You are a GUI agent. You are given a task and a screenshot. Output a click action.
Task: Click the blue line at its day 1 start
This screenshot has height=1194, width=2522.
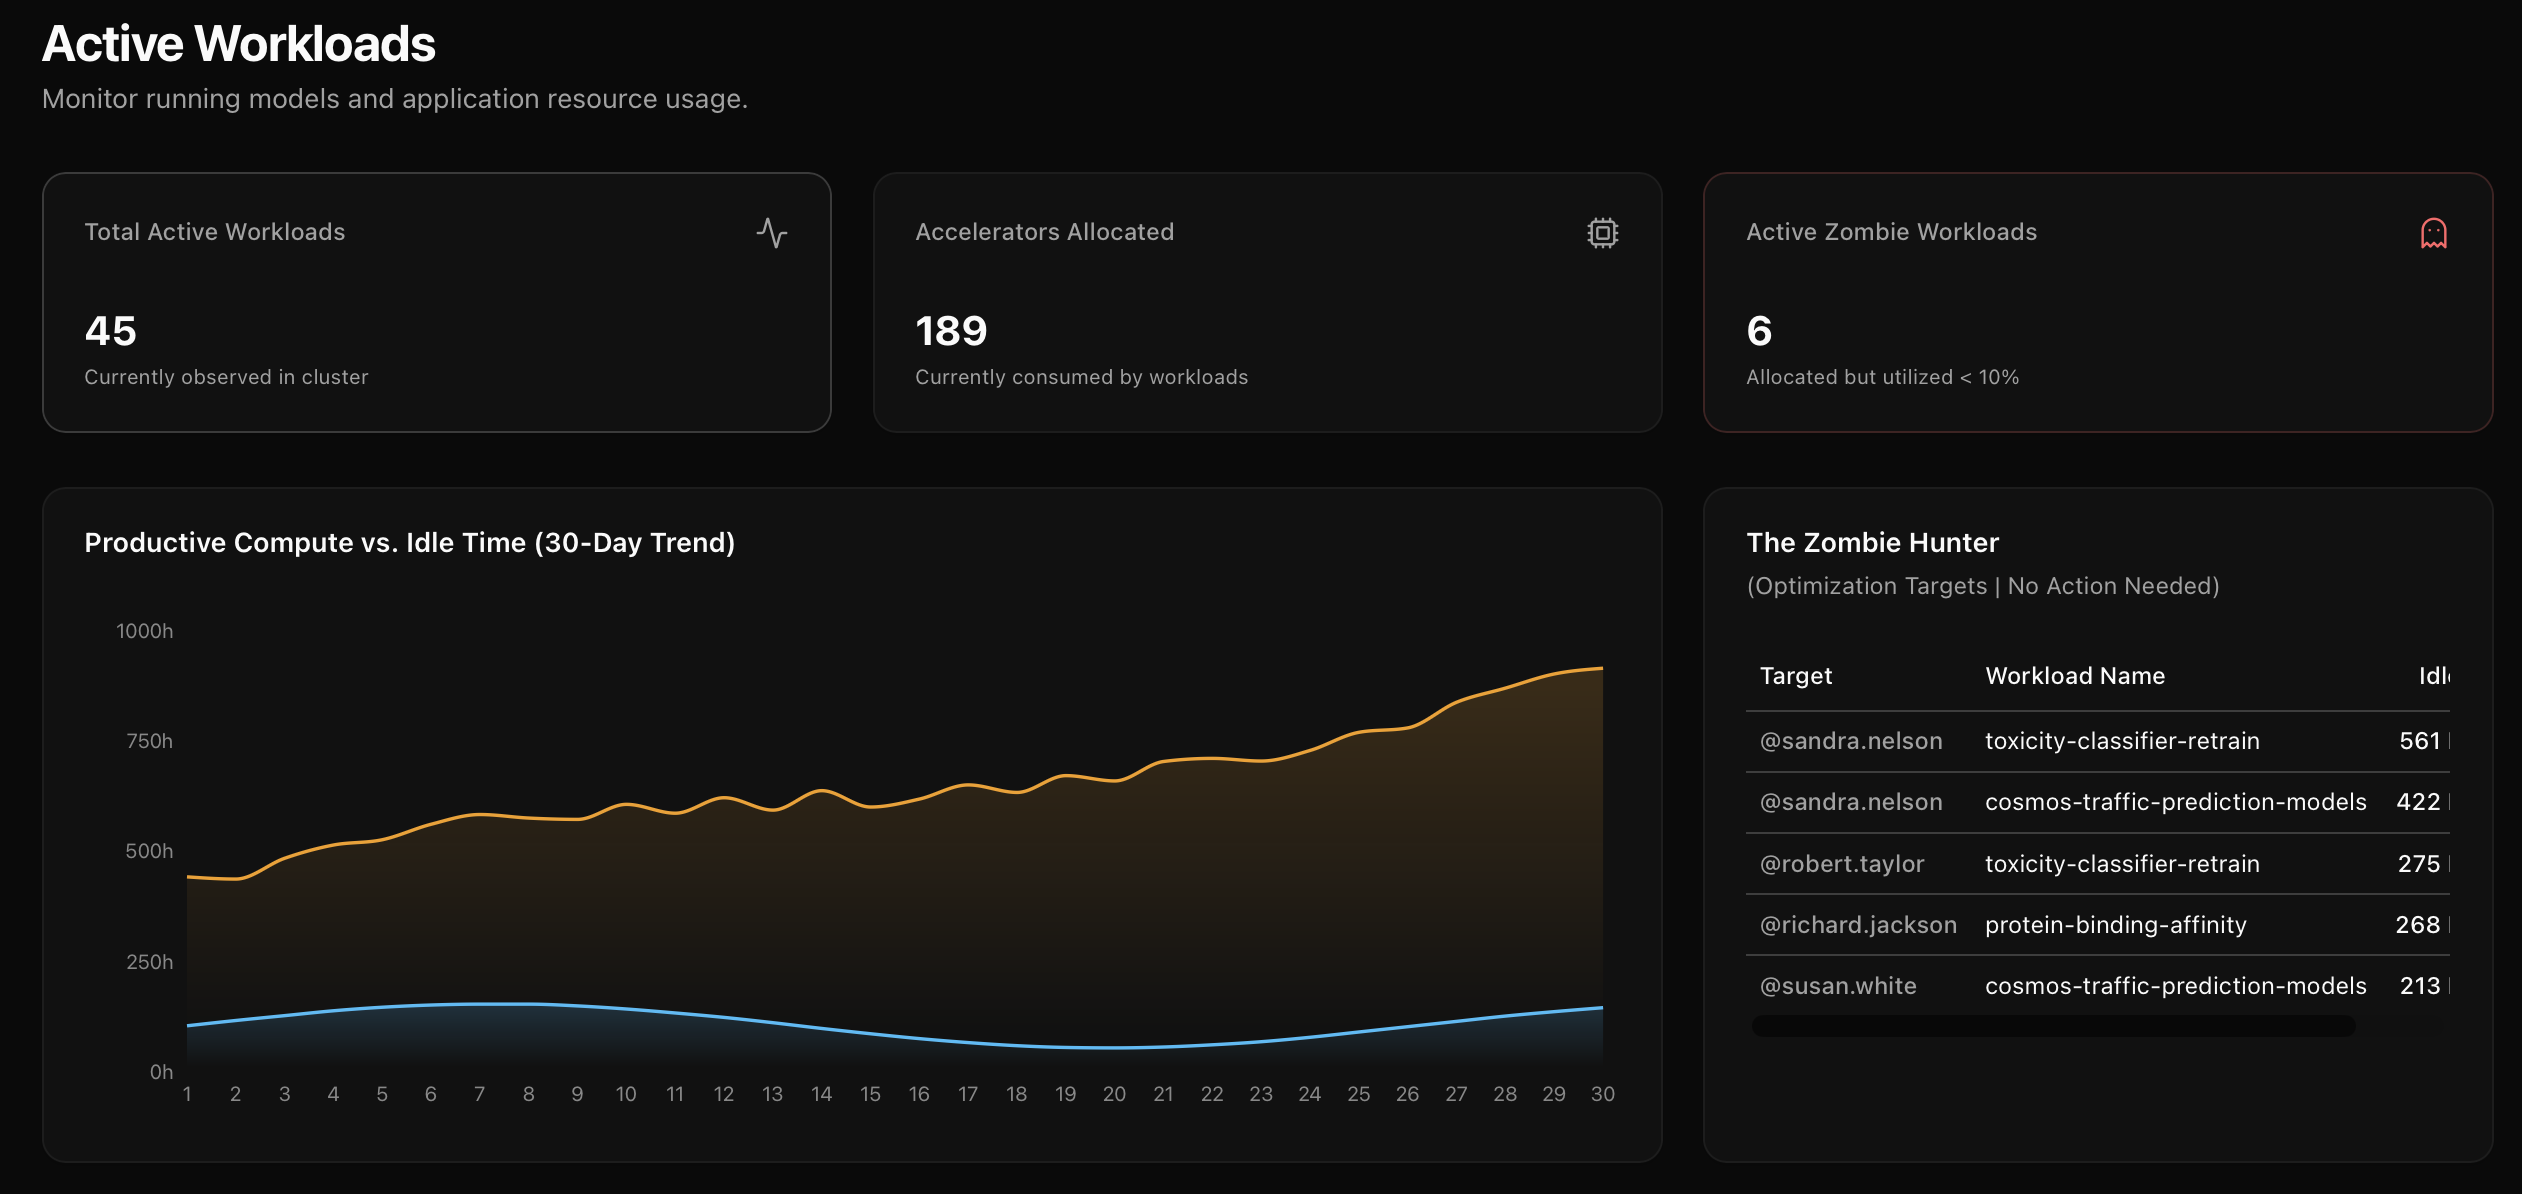pos(189,1025)
